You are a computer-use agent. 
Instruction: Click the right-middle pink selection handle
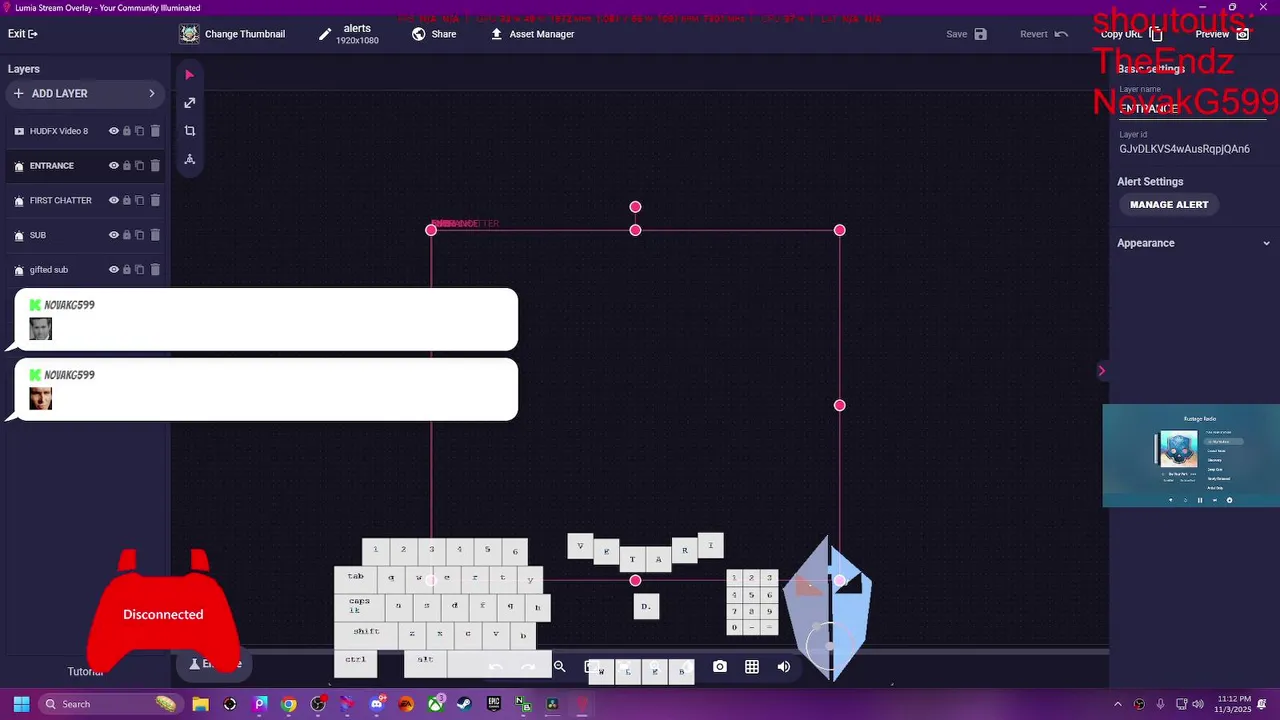click(x=840, y=405)
